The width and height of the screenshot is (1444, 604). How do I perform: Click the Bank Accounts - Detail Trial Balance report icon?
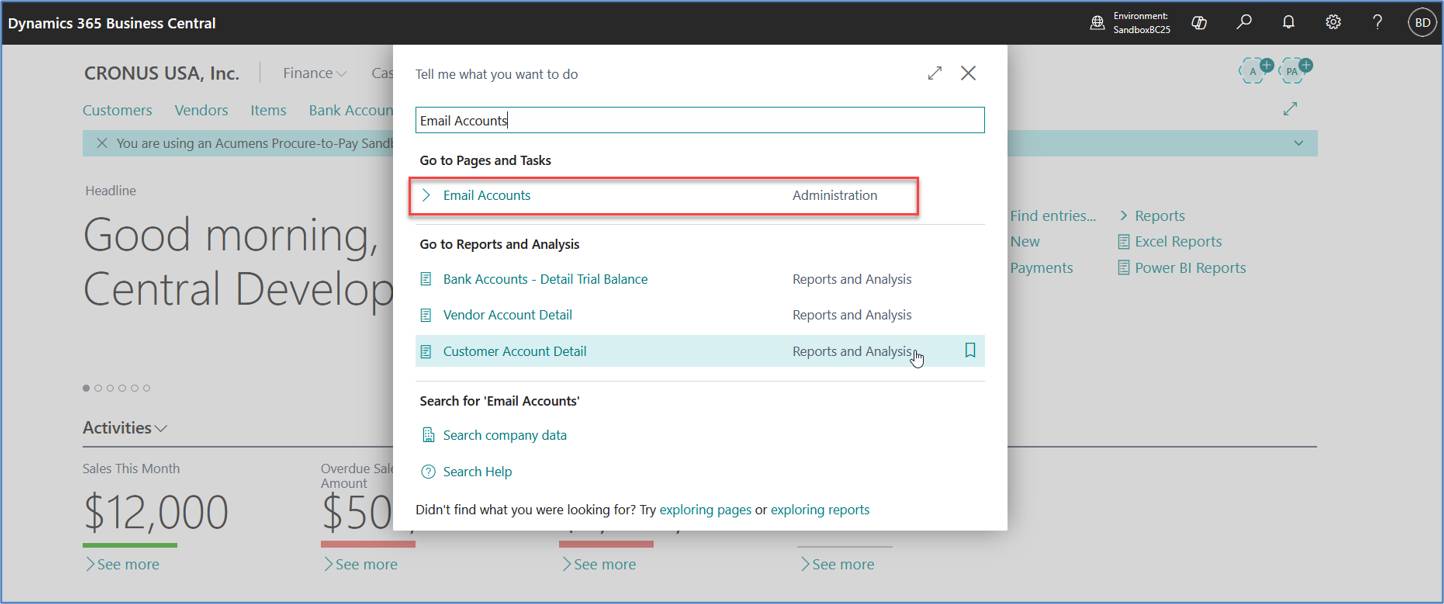click(427, 279)
